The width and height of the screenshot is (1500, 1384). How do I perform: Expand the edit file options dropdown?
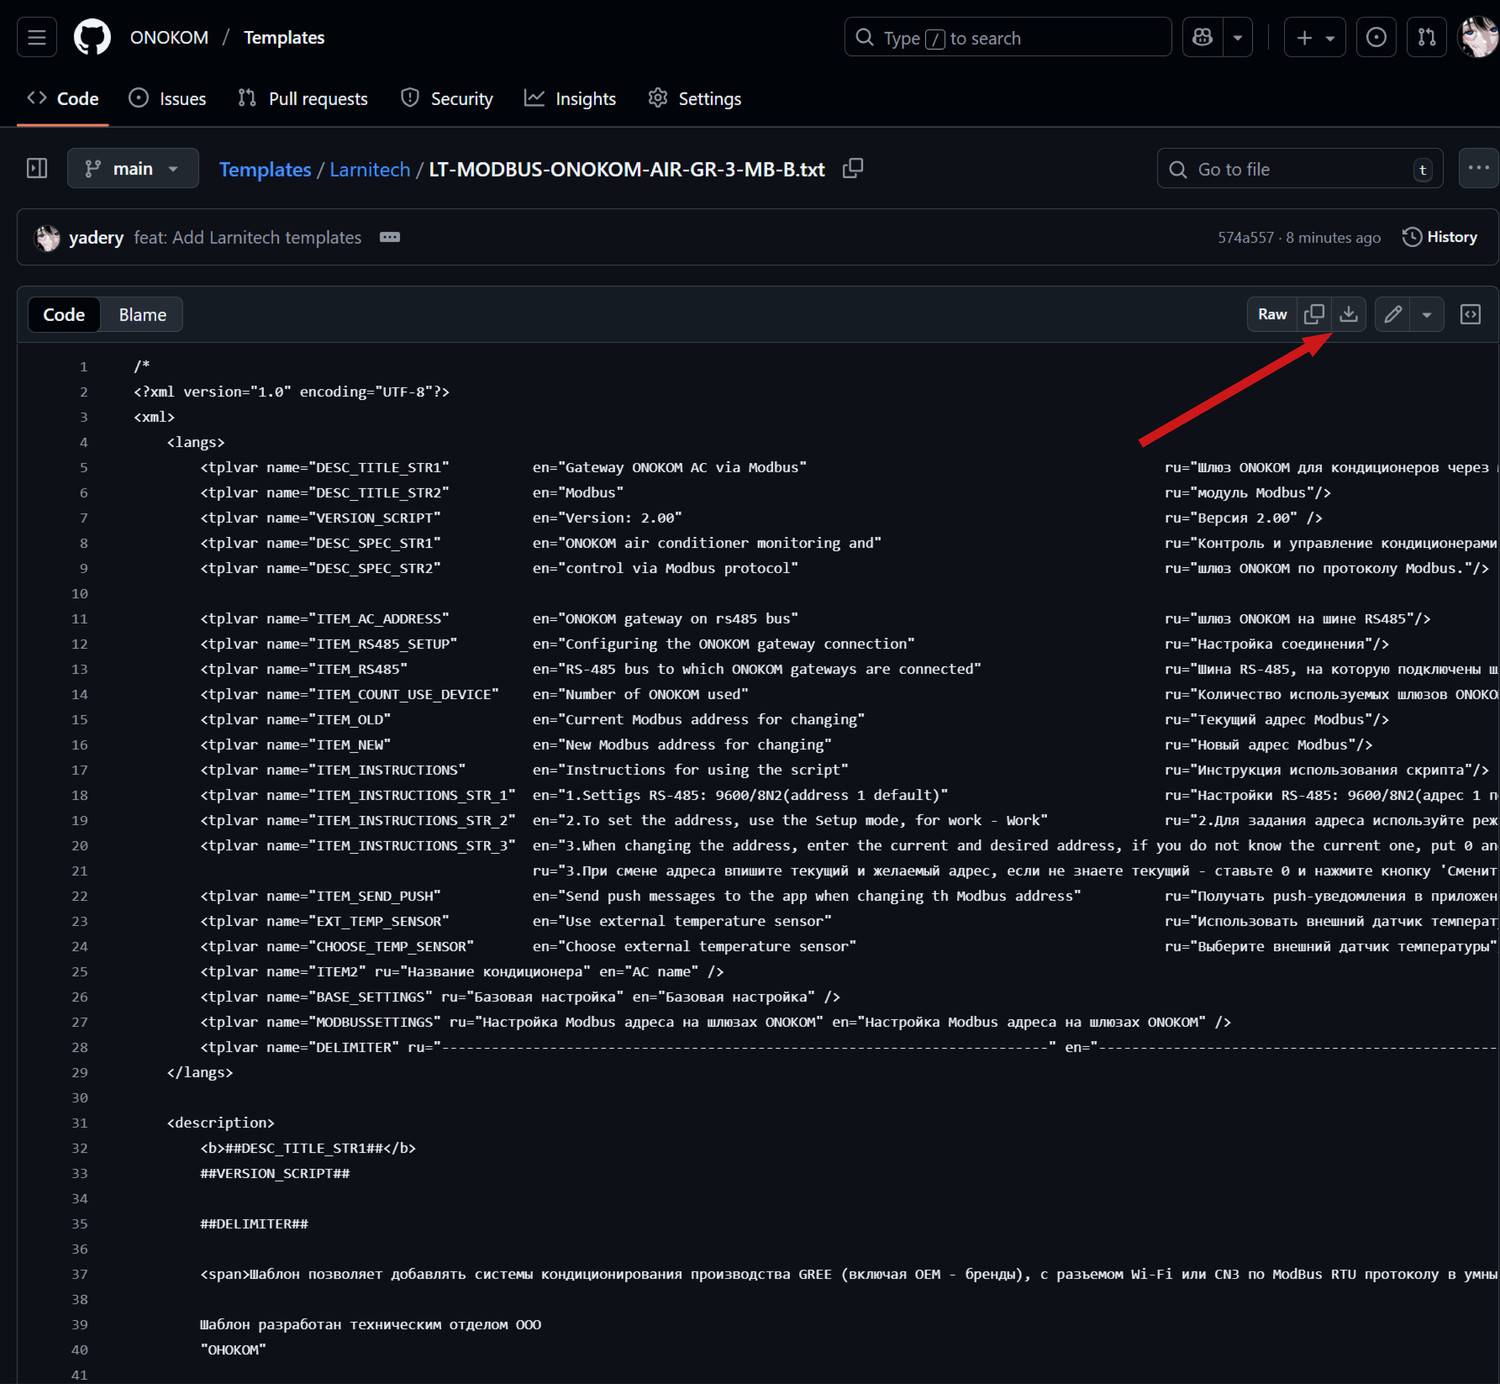coord(1427,315)
